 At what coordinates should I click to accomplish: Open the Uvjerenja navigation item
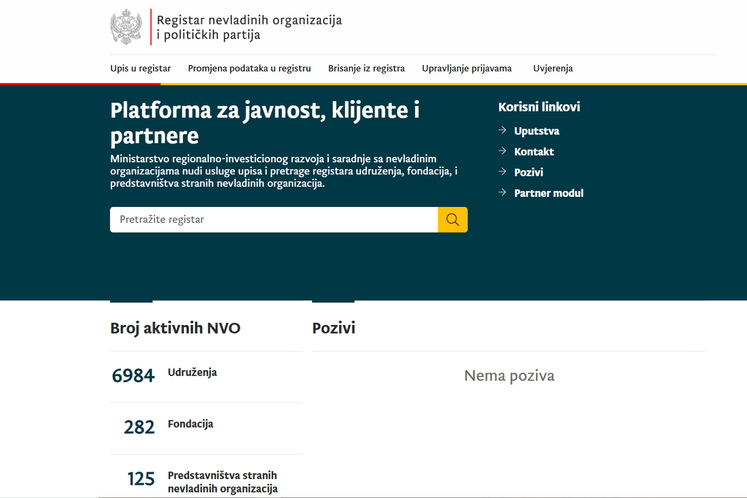pyautogui.click(x=553, y=69)
